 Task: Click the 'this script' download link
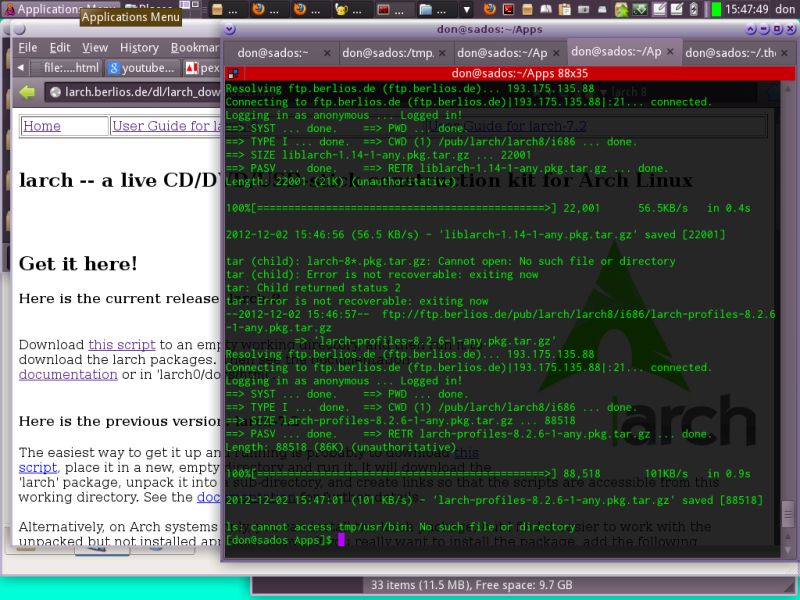pyautogui.click(x=122, y=345)
